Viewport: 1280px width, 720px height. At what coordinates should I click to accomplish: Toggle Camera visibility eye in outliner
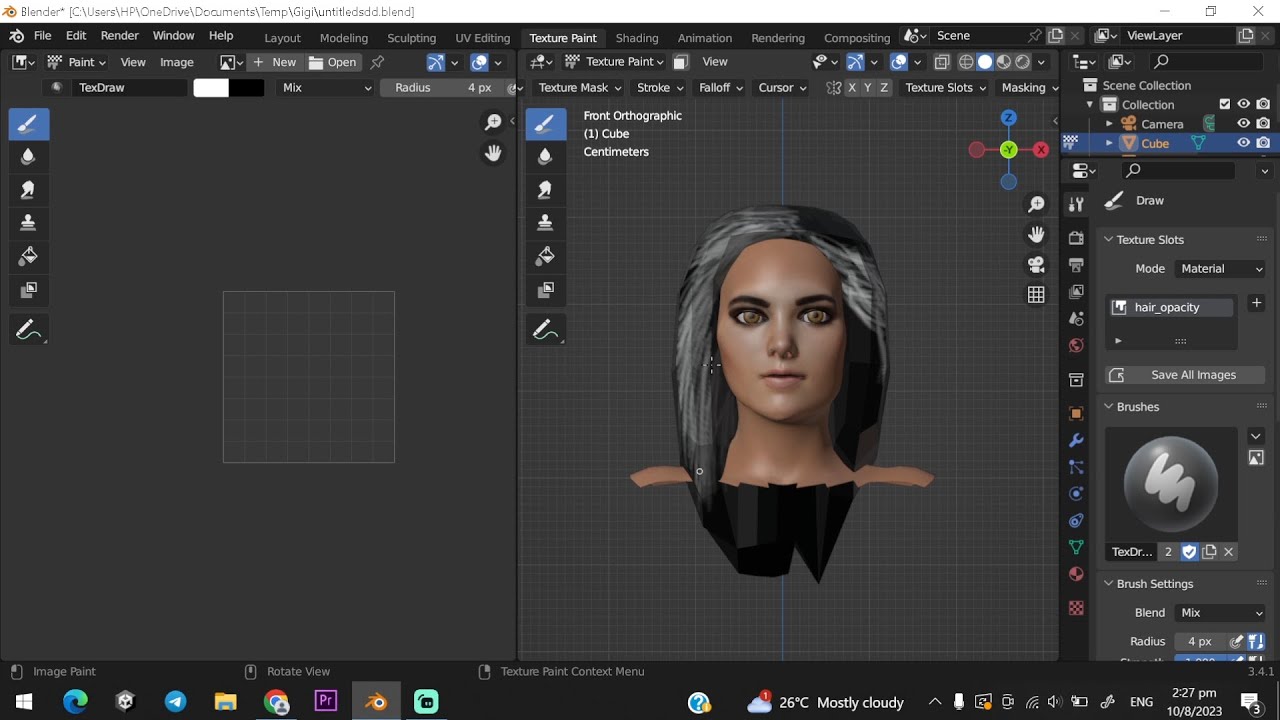pyautogui.click(x=1244, y=124)
